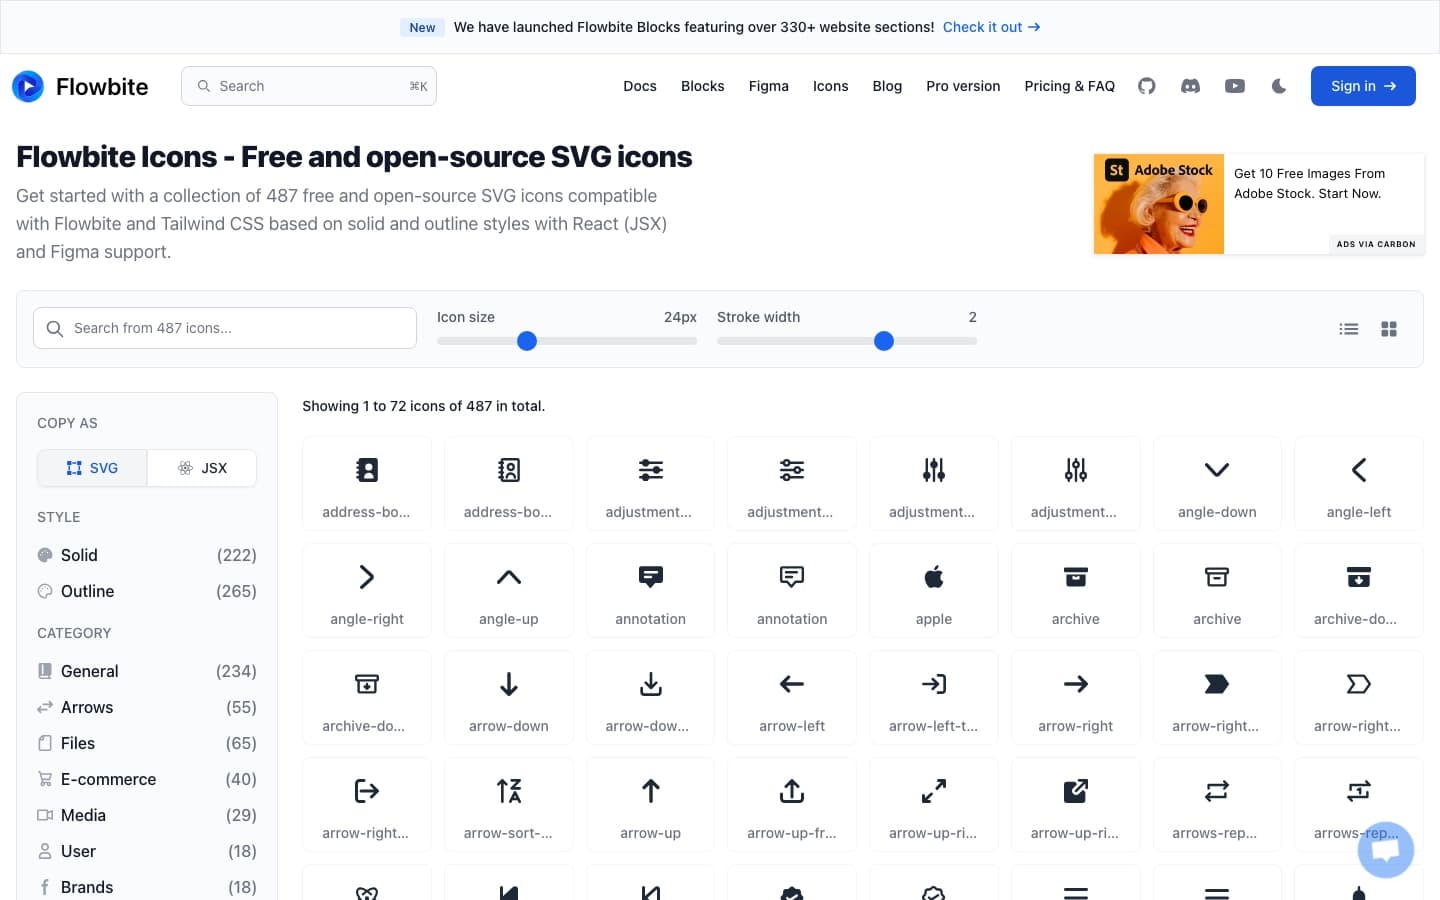Select the arrow-sort icon card
This screenshot has height=900, width=1440.
click(x=509, y=804)
